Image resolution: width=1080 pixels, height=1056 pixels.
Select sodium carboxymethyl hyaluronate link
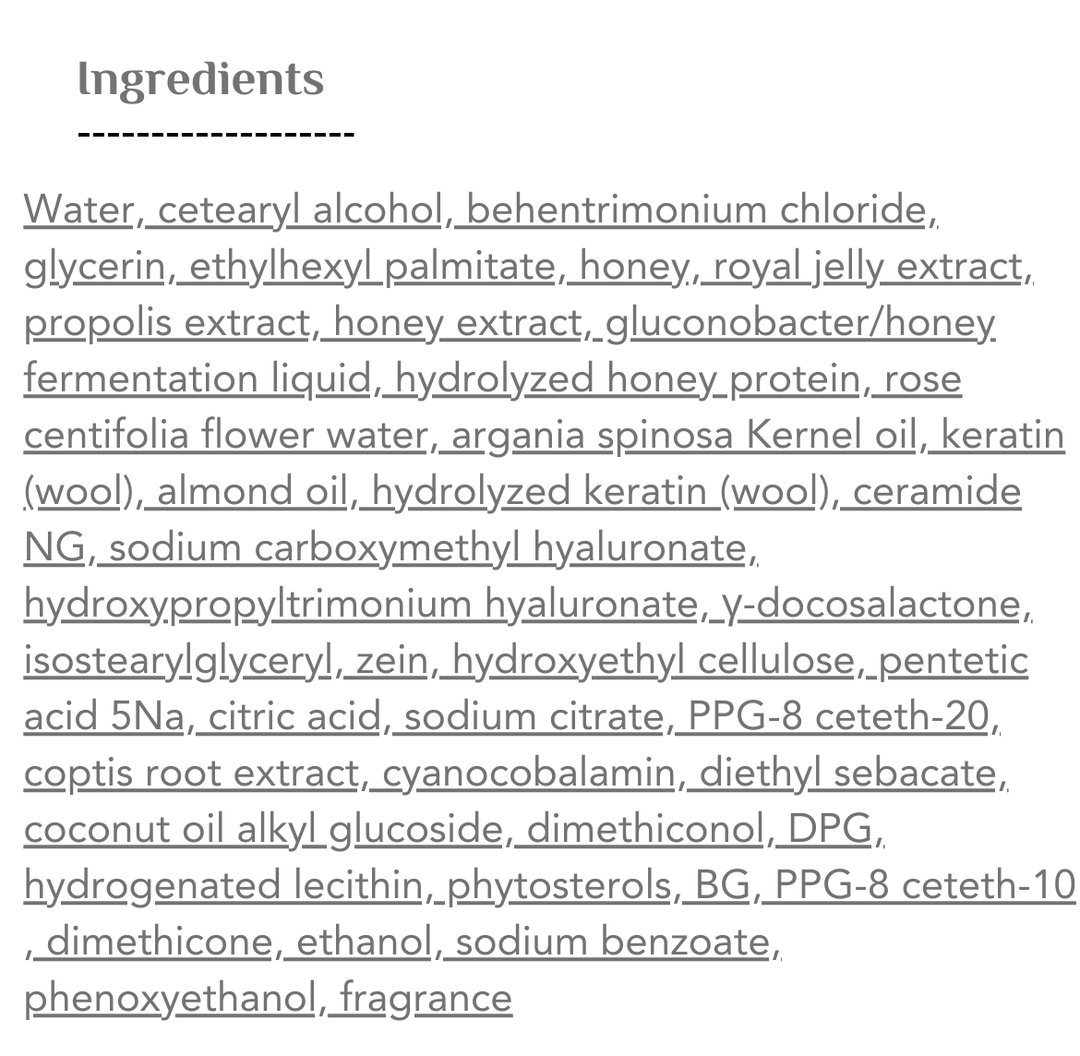tap(428, 548)
